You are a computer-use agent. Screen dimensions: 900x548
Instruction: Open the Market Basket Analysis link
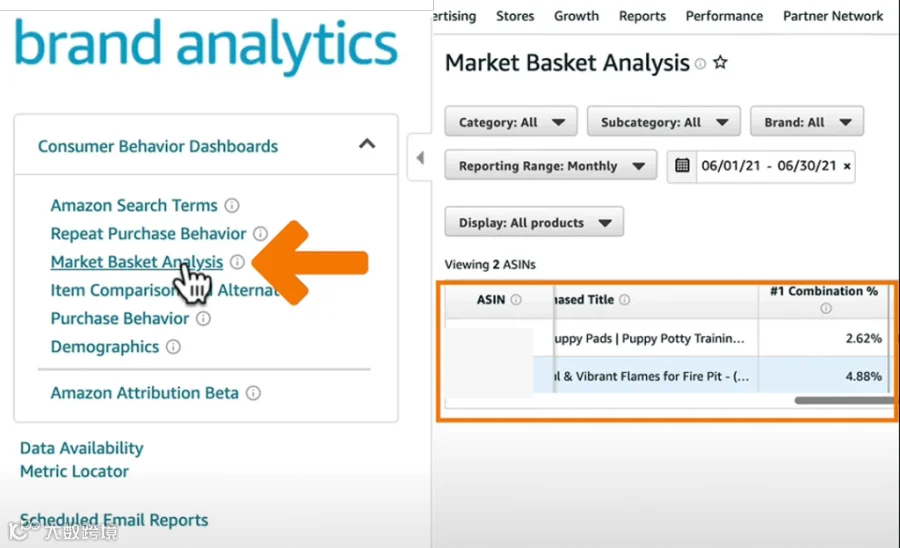(137, 262)
